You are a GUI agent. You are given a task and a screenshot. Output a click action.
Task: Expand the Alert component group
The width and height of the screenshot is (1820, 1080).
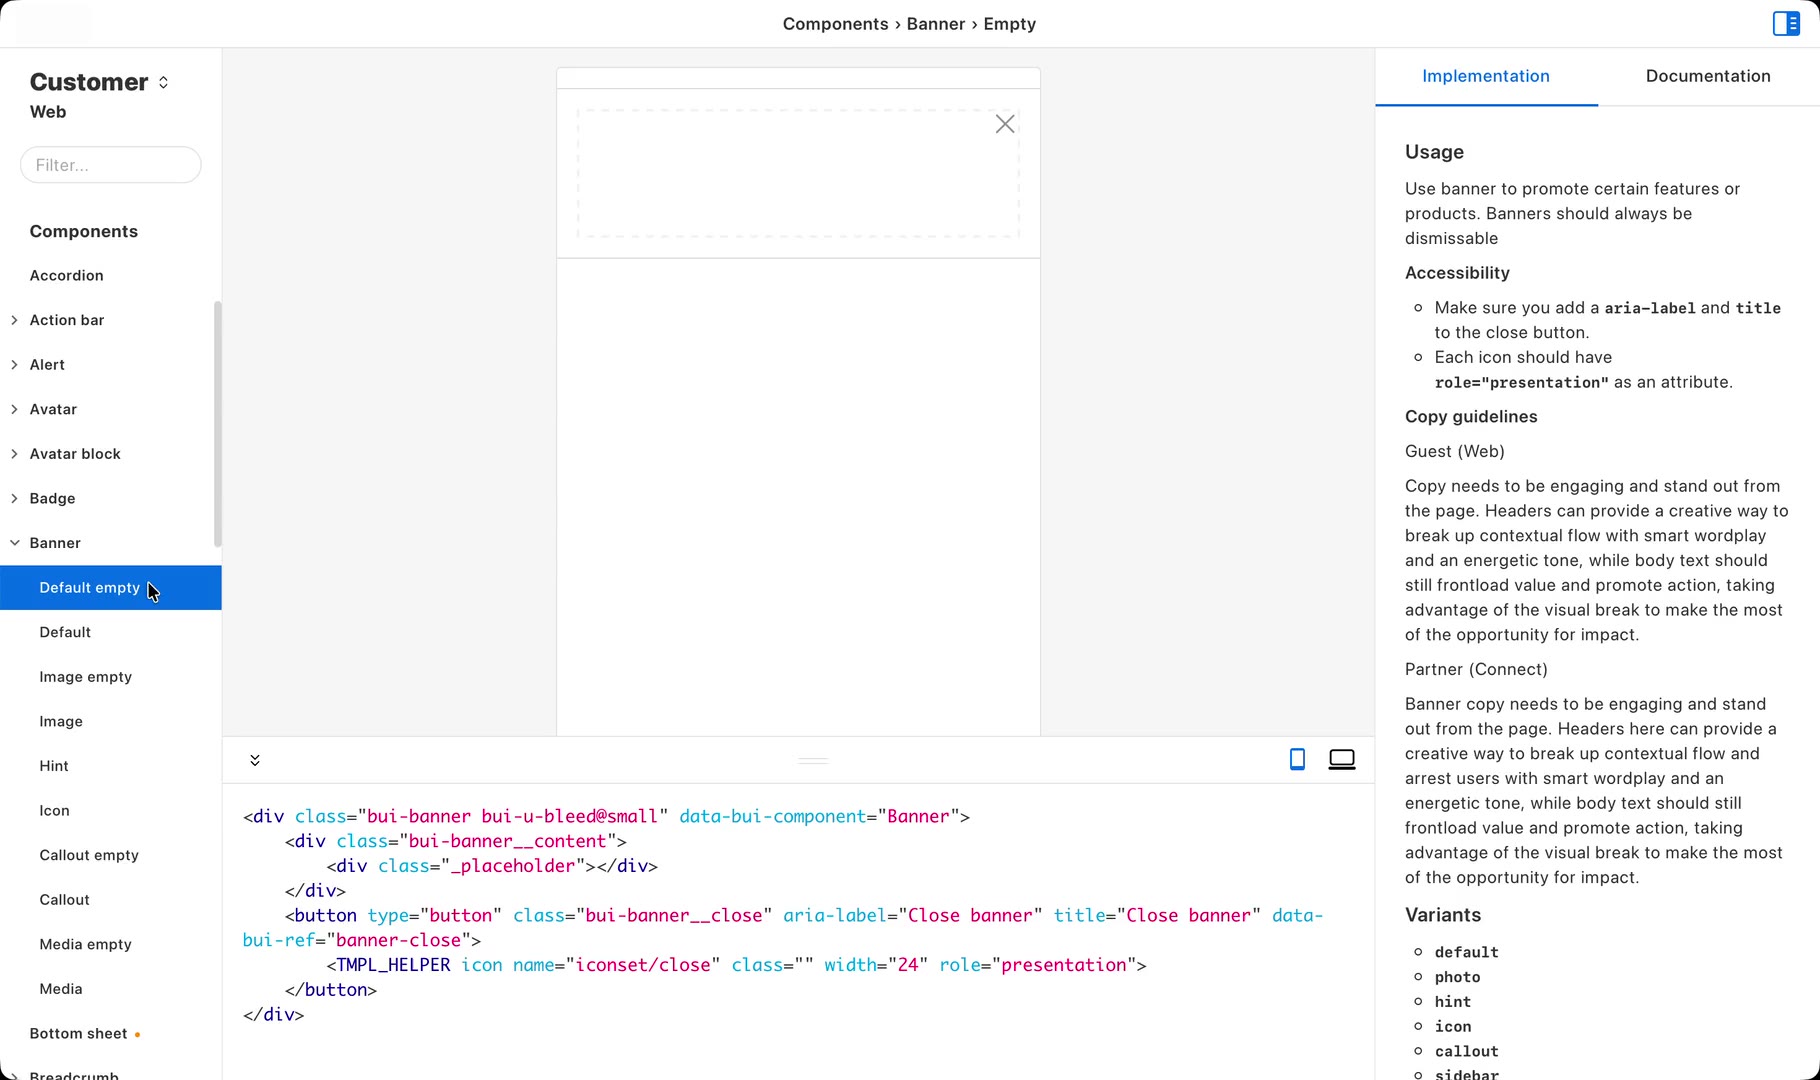pos(14,365)
